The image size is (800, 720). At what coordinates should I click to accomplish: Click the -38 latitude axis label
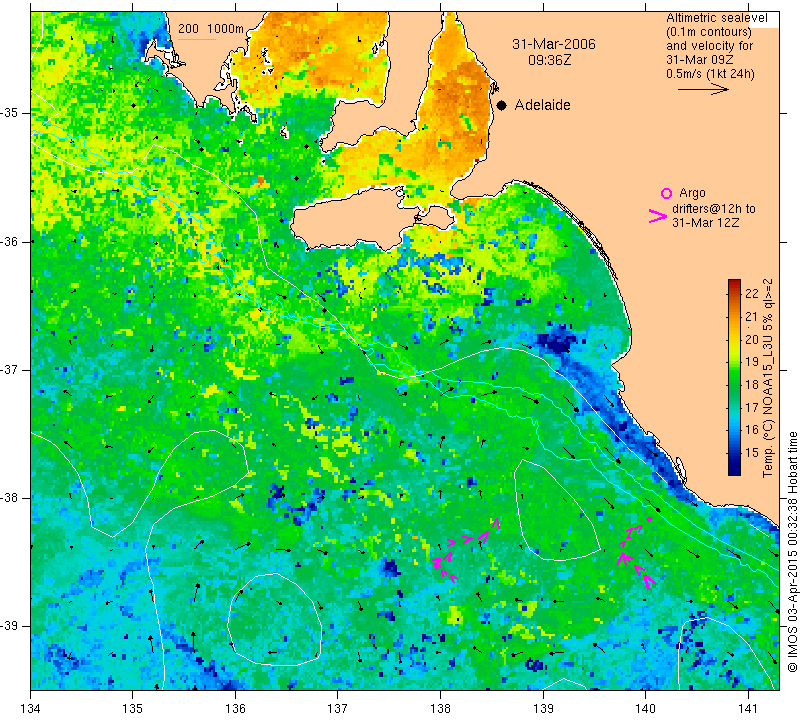pos(11,498)
